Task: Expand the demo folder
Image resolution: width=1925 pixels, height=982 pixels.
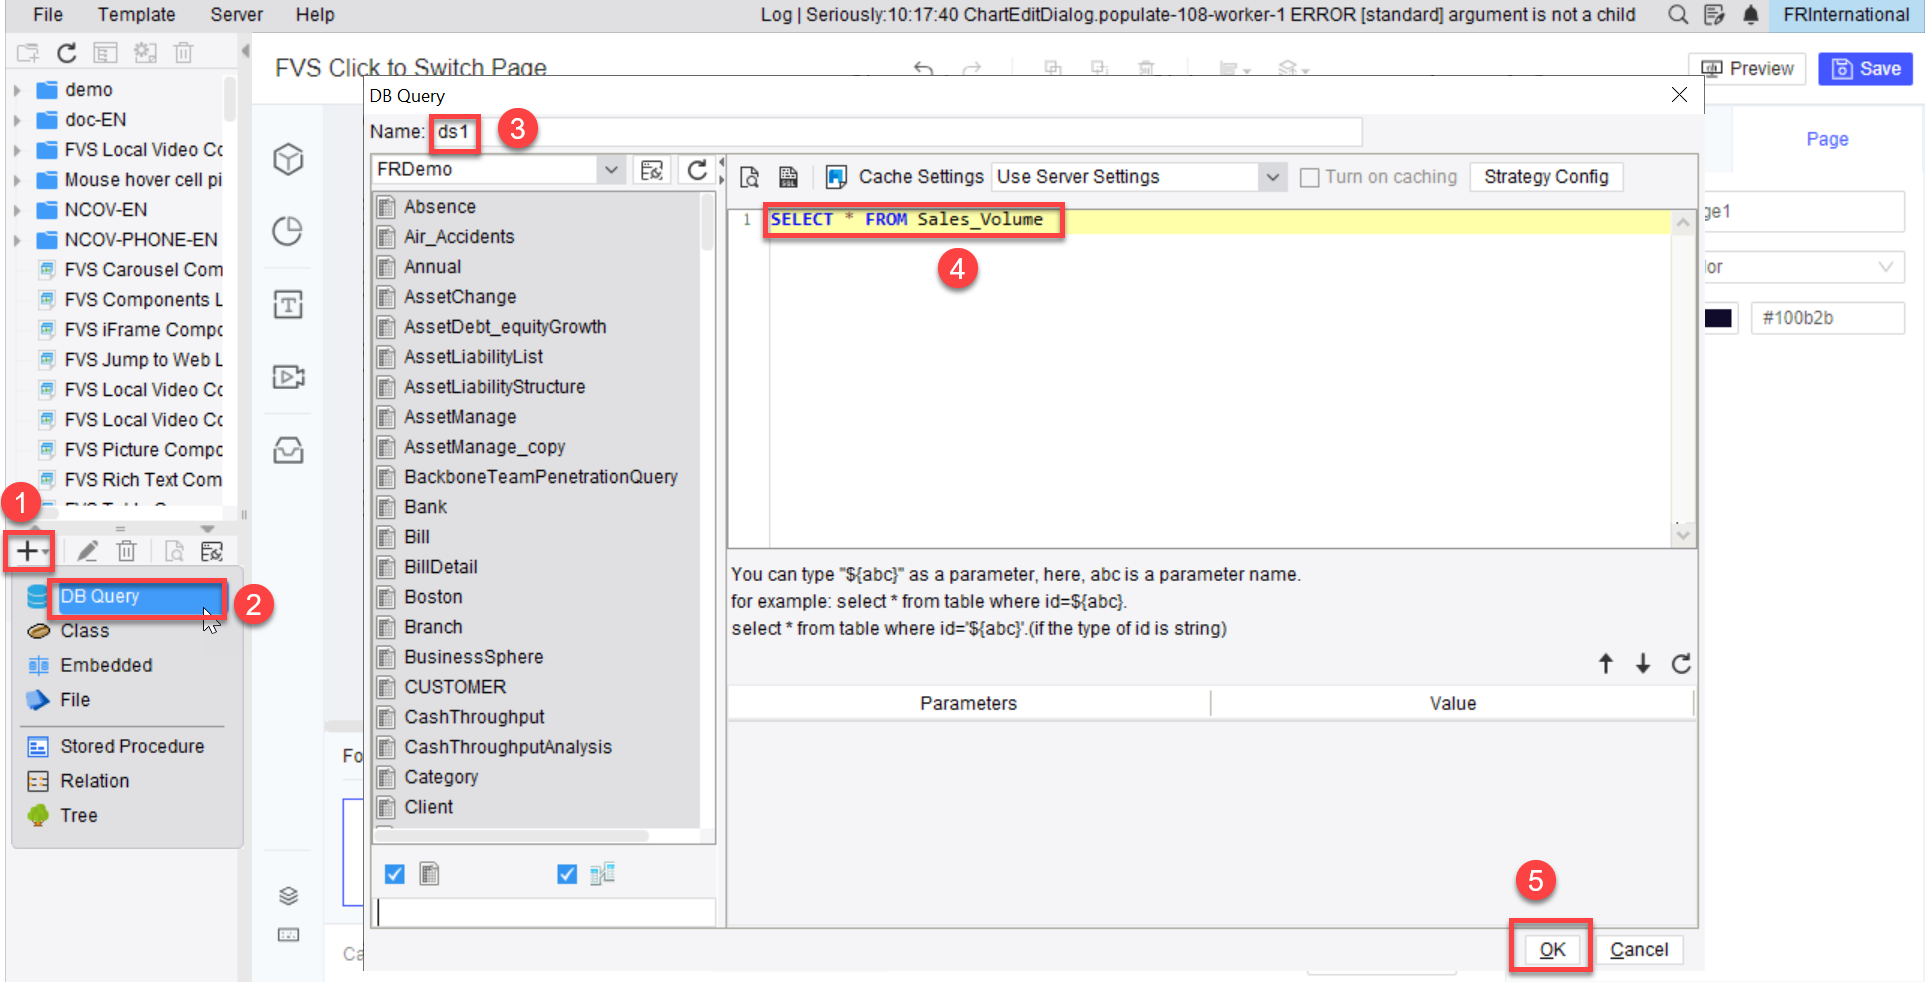Action: 17,90
